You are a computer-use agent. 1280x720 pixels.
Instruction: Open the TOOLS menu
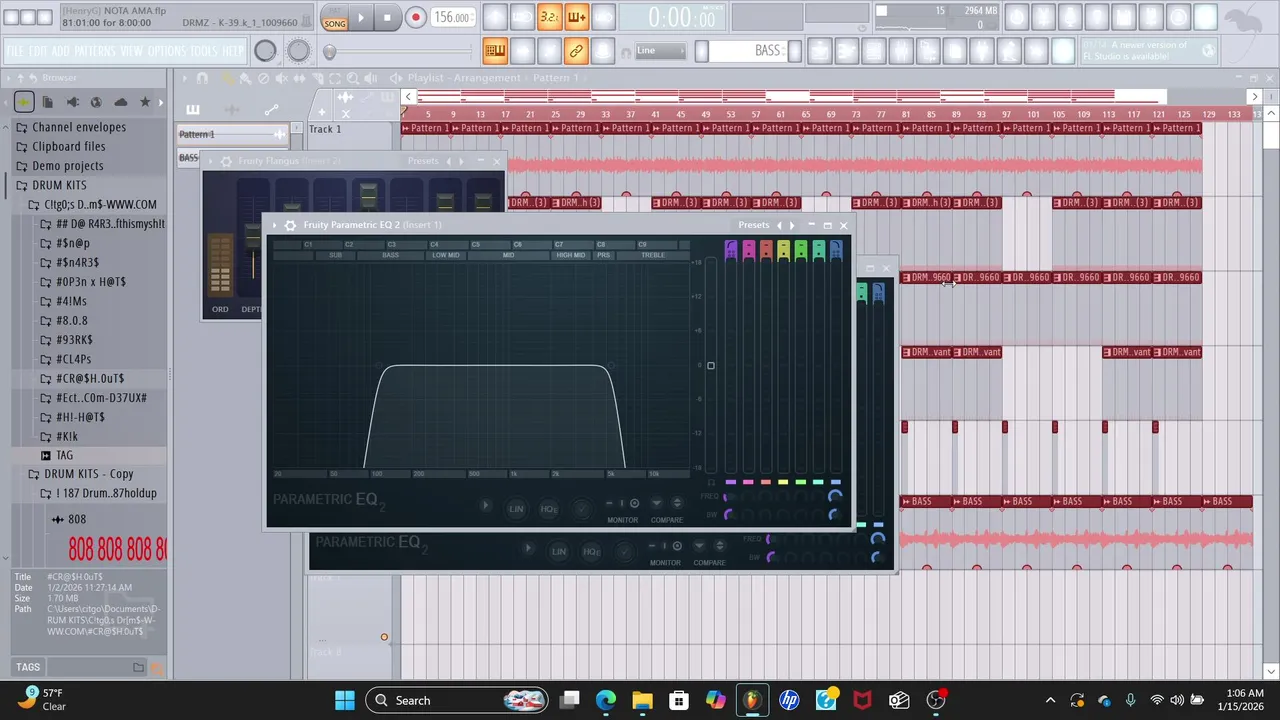[x=204, y=50]
